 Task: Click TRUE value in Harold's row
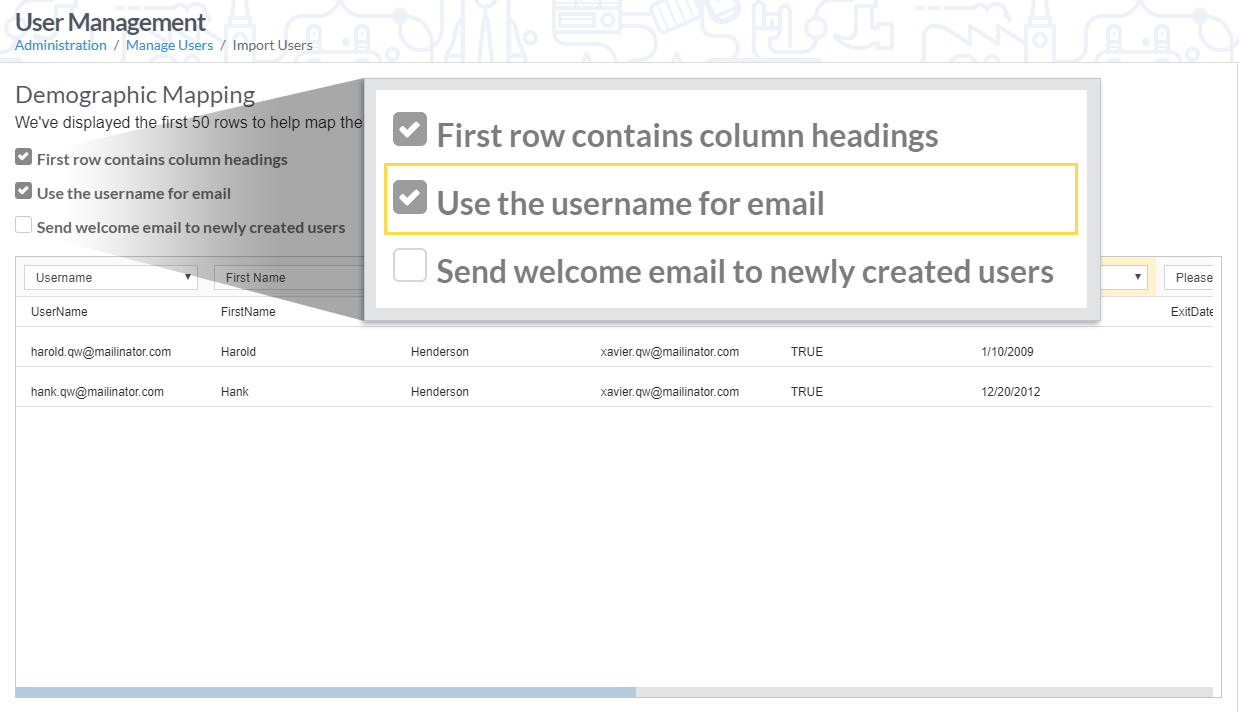807,352
